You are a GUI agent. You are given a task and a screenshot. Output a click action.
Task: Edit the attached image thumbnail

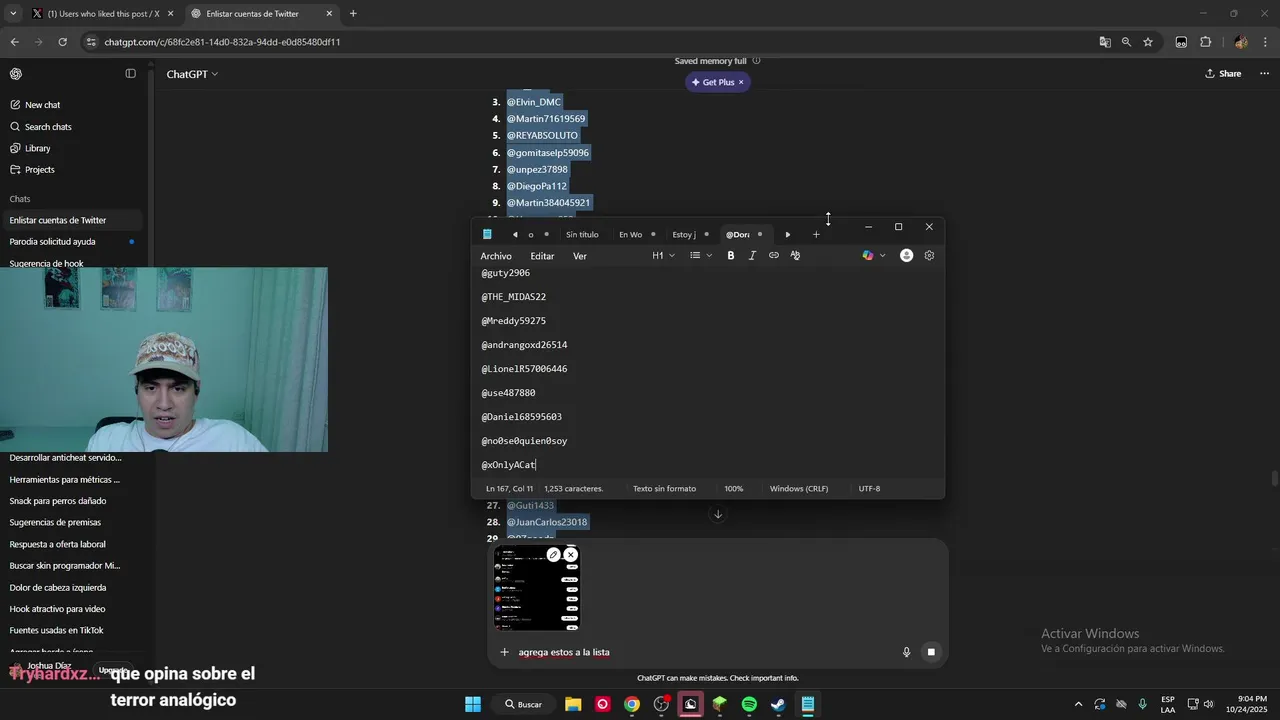(553, 555)
